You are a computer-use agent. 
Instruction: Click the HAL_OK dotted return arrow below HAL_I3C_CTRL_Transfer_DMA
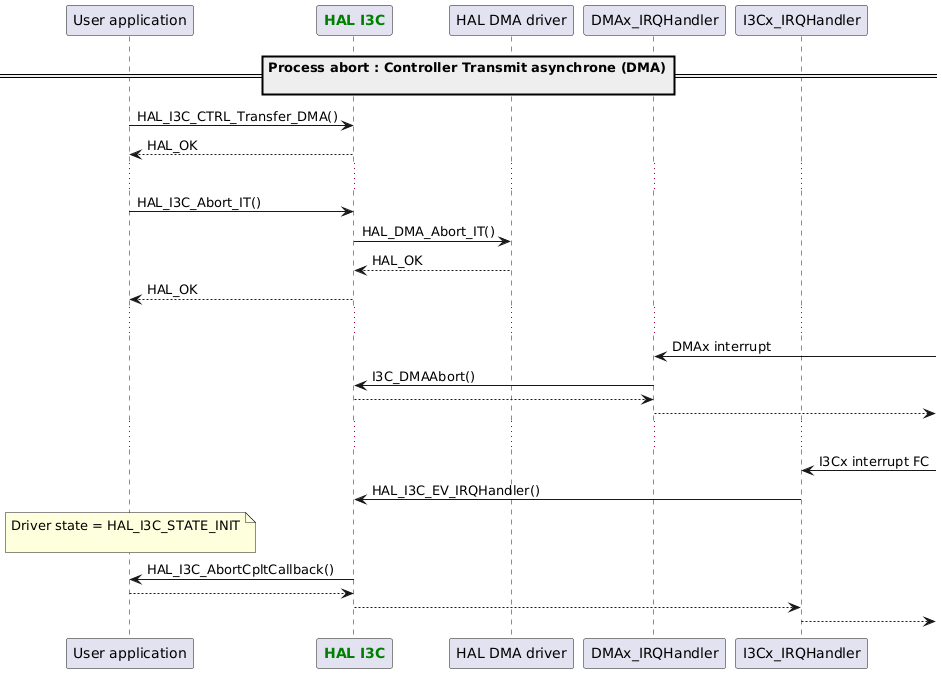point(240,155)
